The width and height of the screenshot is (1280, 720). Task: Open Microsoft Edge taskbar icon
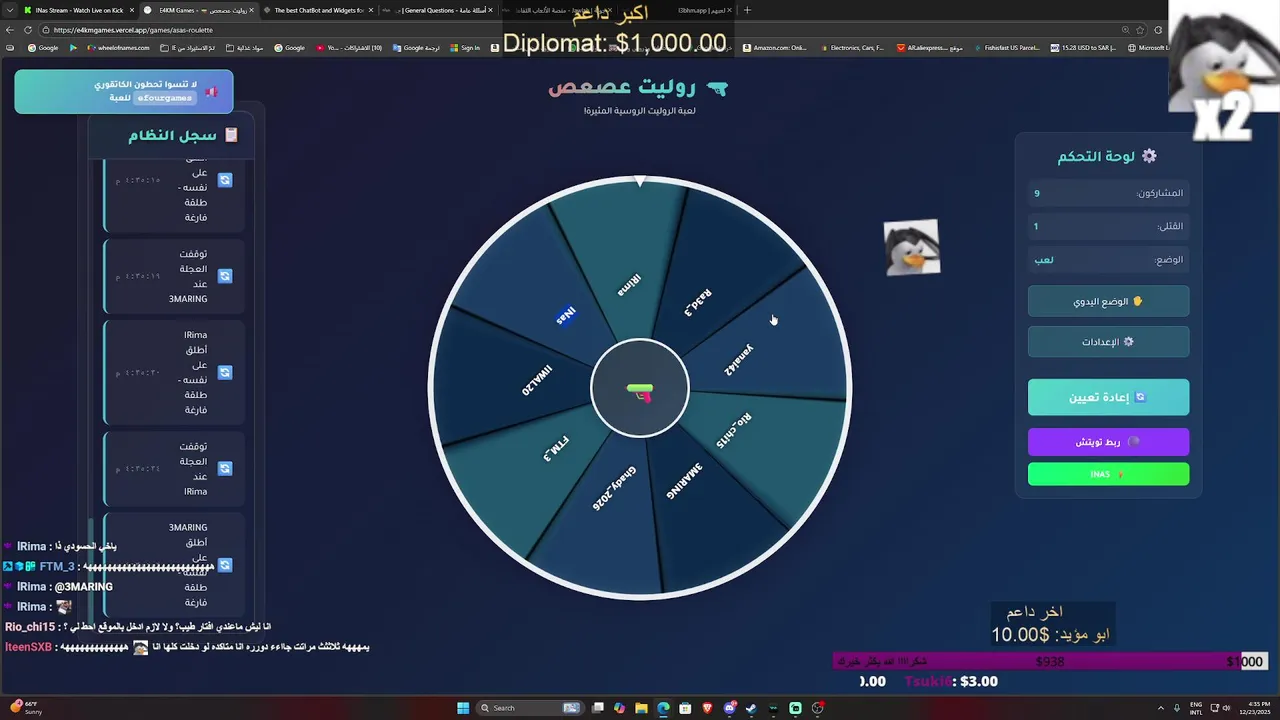pos(663,708)
